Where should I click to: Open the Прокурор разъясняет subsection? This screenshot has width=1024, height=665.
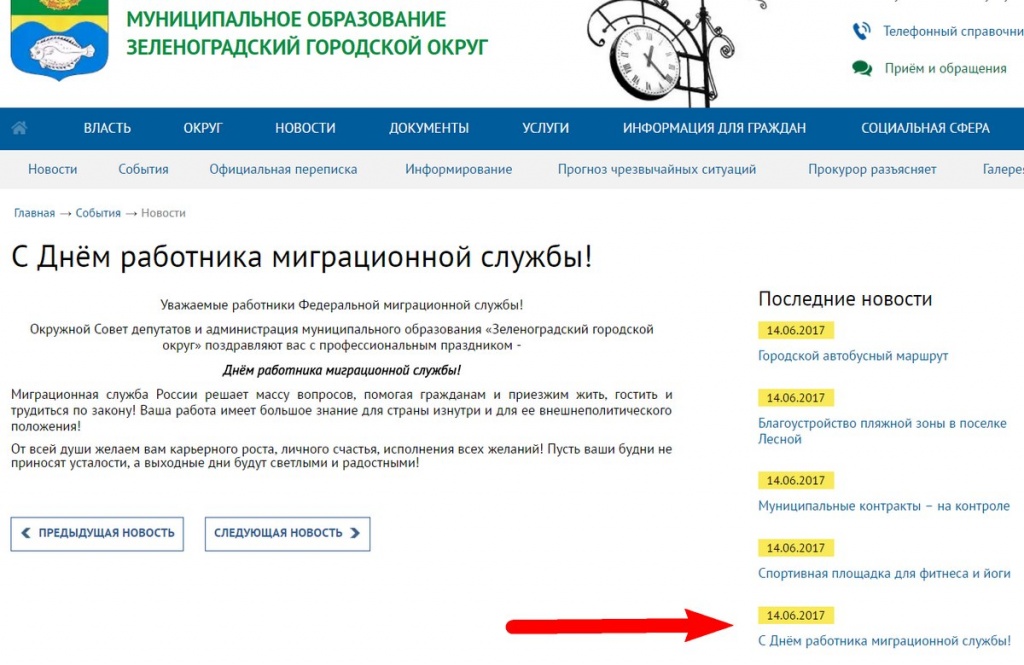click(872, 169)
